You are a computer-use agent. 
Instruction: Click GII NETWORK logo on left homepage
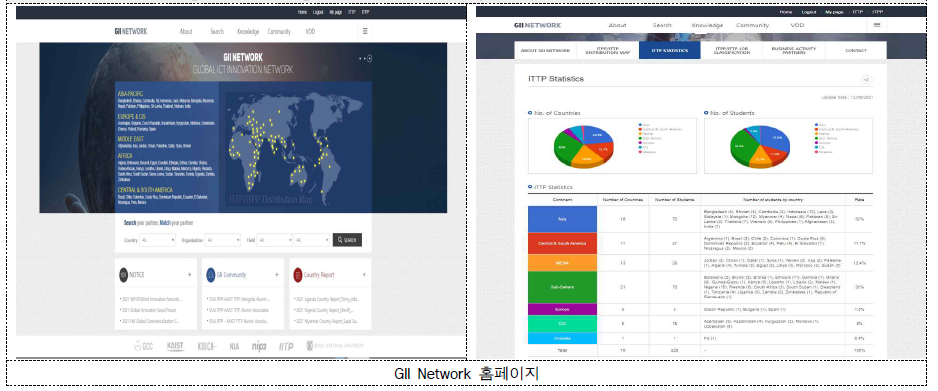pyautogui.click(x=131, y=32)
